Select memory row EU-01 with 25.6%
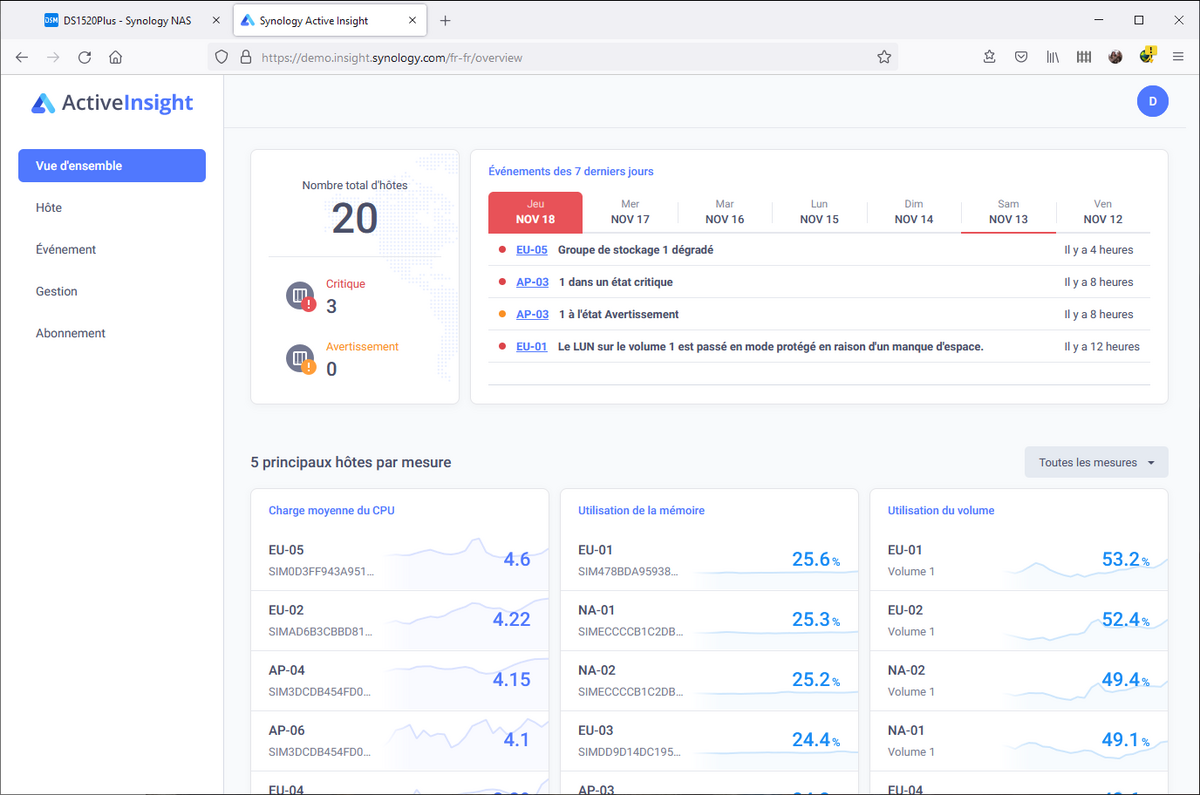The height and width of the screenshot is (795, 1200). pos(709,560)
